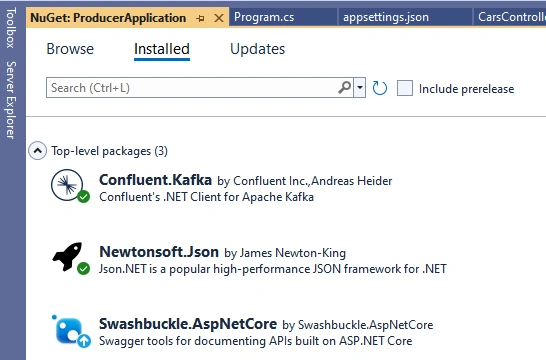546x360 pixels.
Task: Open the search history dropdown arrow
Action: coord(360,88)
